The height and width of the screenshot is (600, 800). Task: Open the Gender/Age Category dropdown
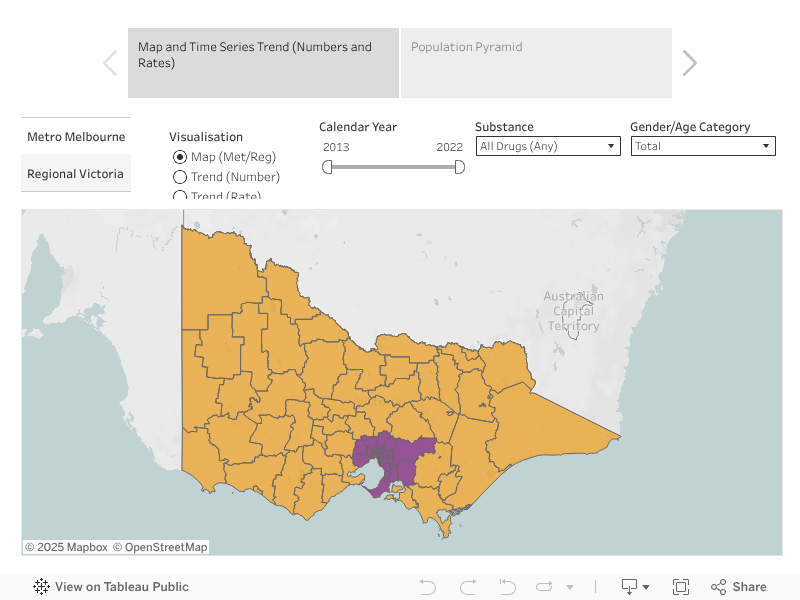[x=703, y=146]
